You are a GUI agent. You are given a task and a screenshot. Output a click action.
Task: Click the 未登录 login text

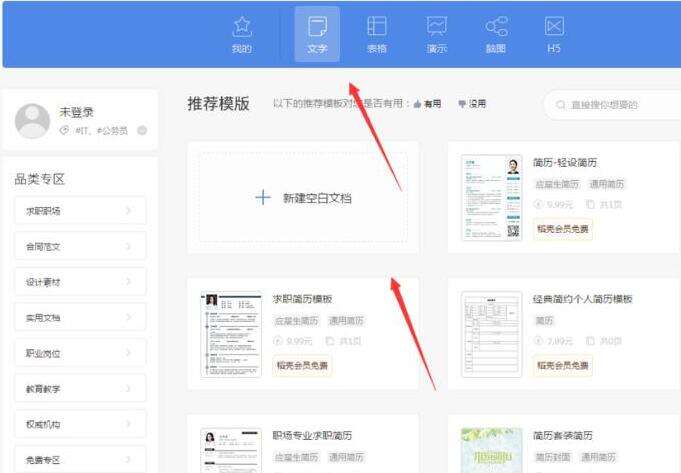coord(76,112)
